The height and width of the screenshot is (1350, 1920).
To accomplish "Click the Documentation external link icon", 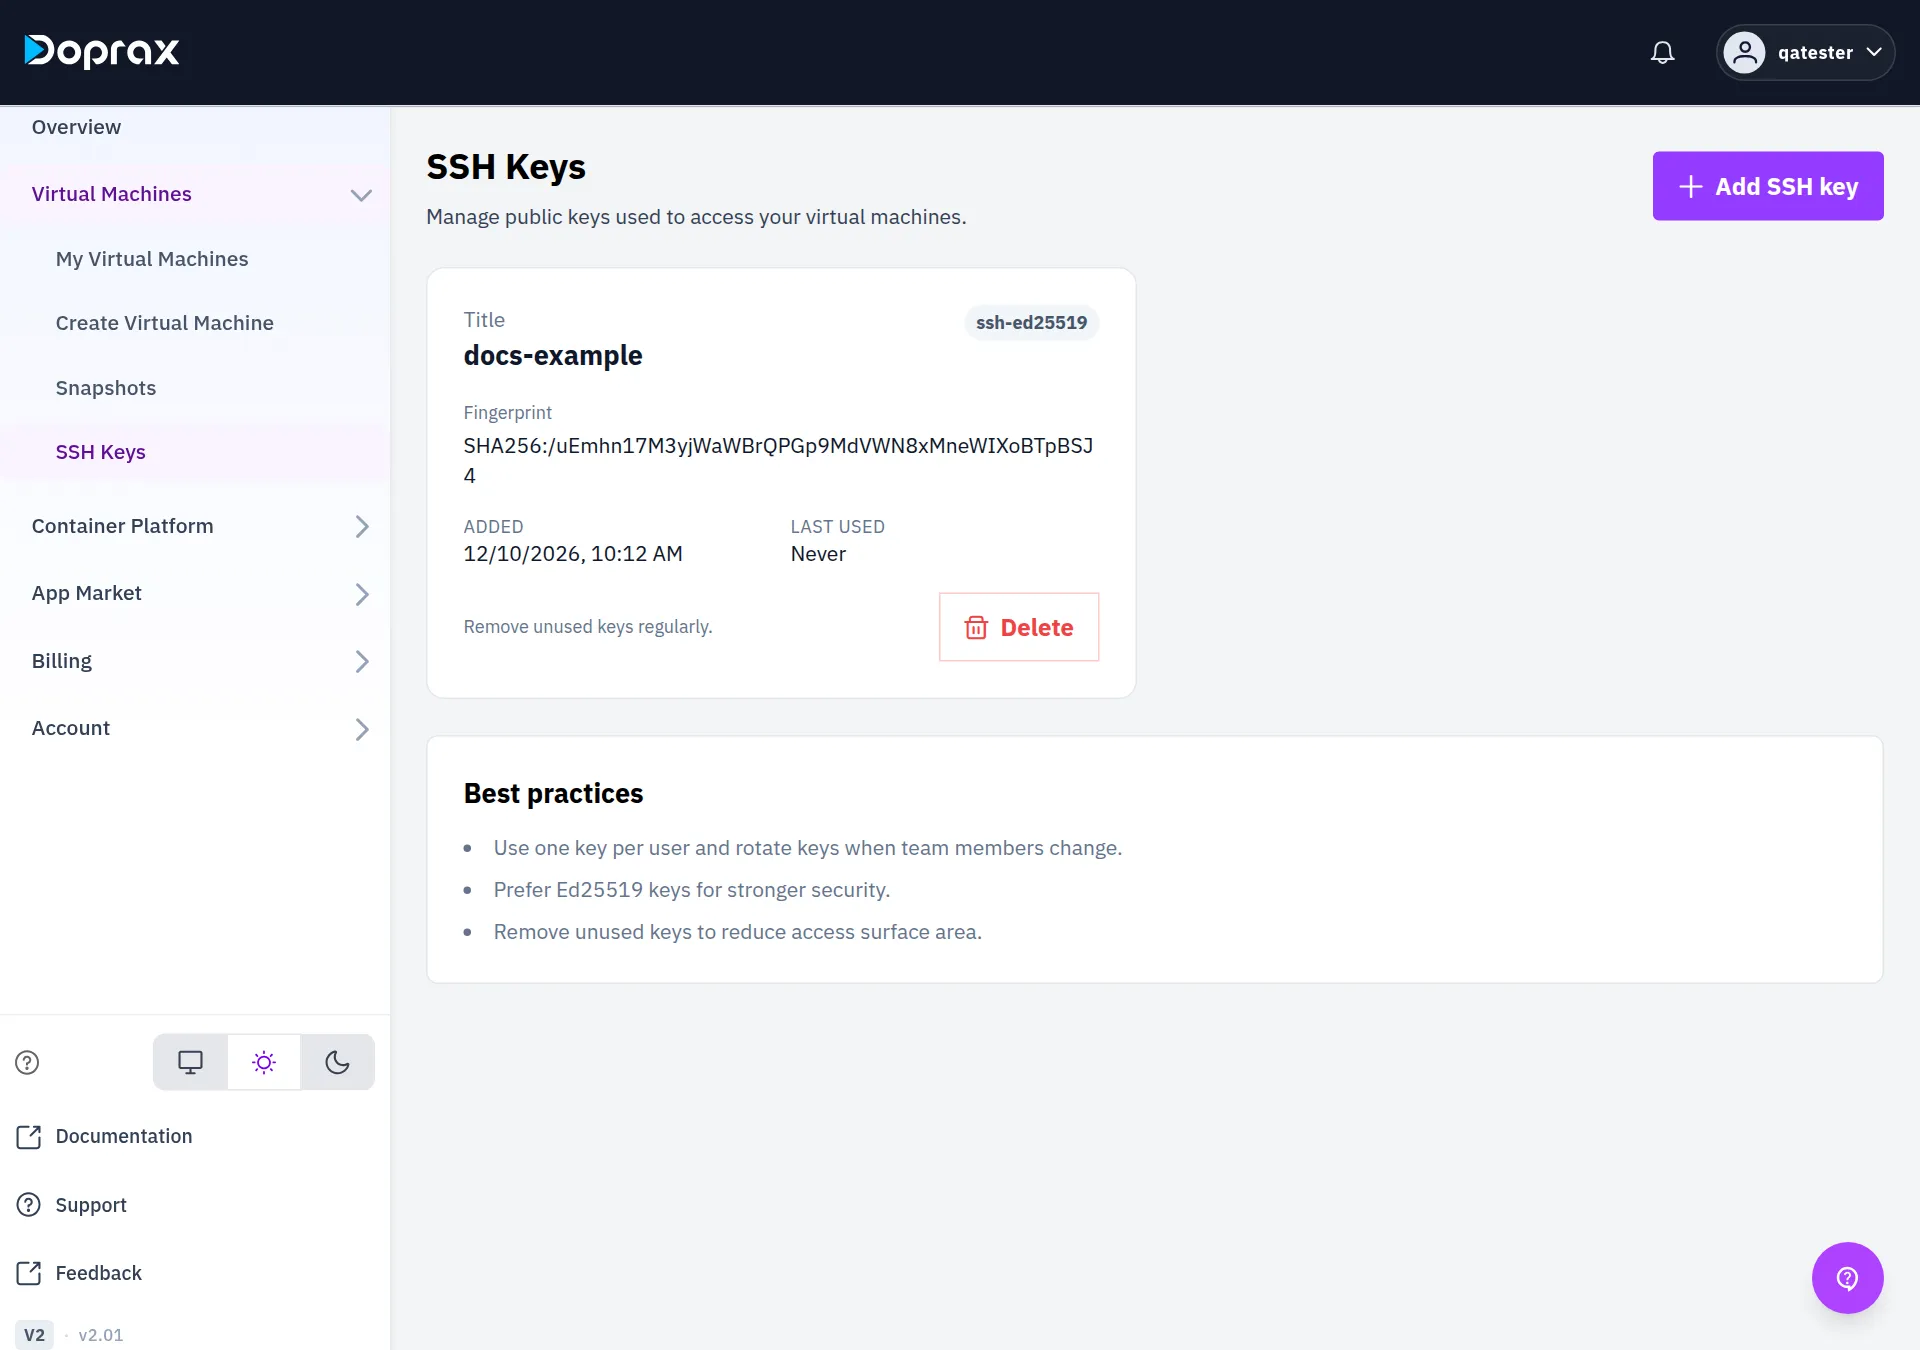I will (29, 1137).
